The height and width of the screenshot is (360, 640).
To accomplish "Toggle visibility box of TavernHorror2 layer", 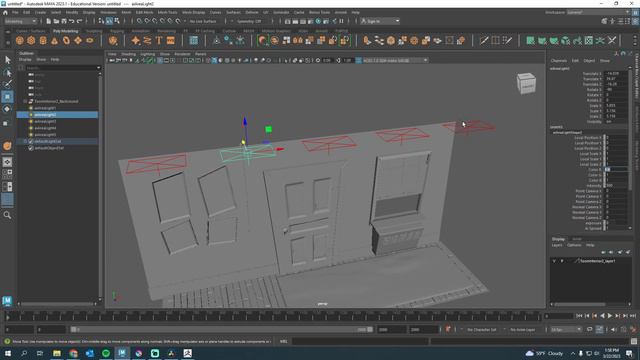I will [554, 261].
